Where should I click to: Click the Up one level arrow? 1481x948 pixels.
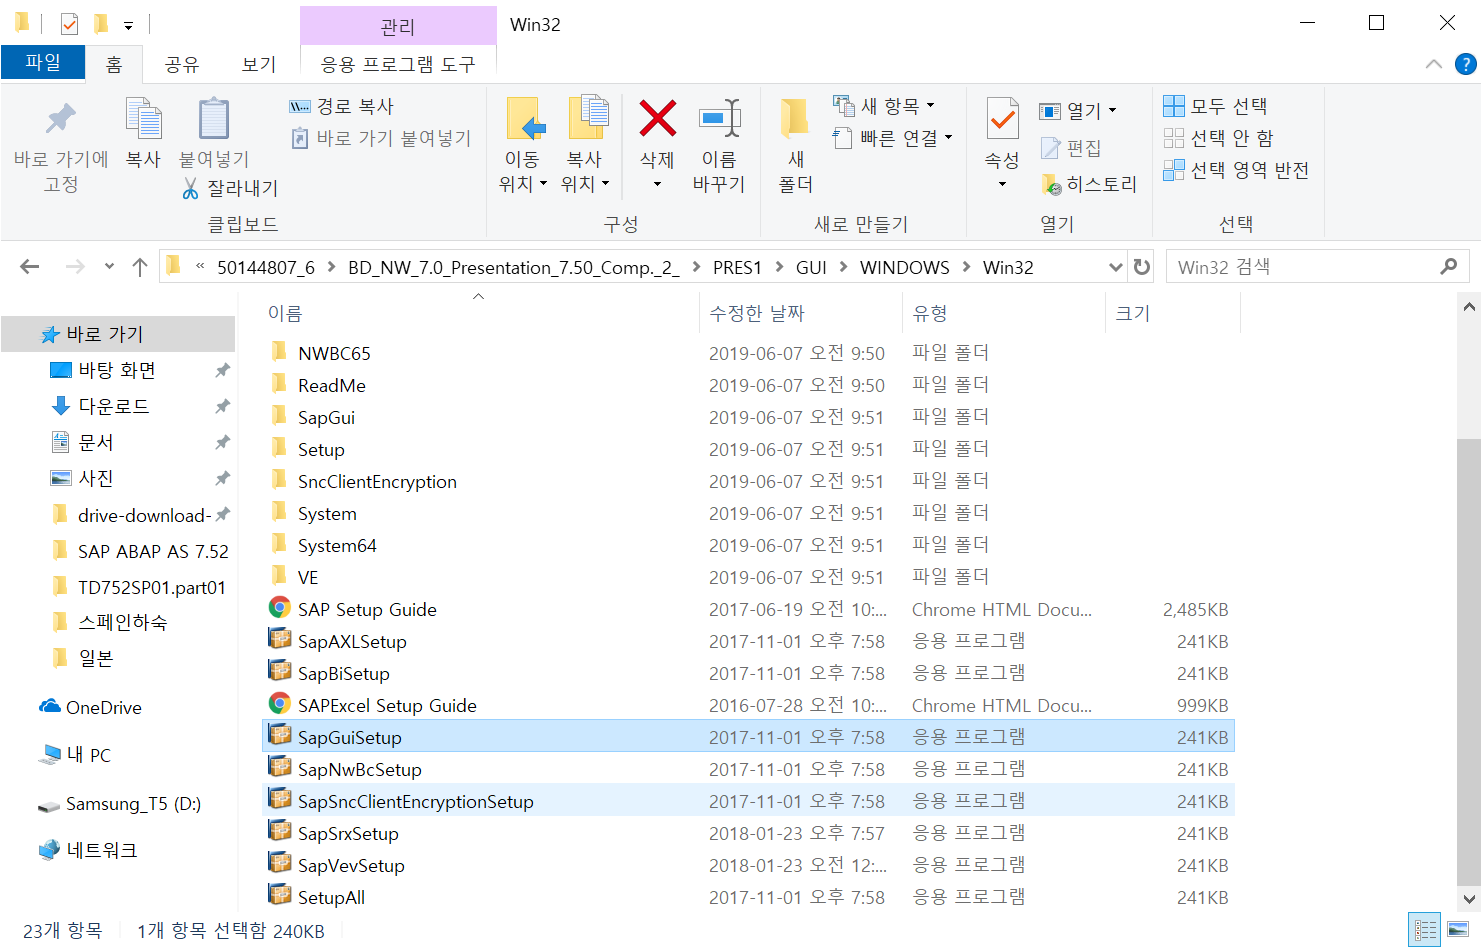pos(140,266)
